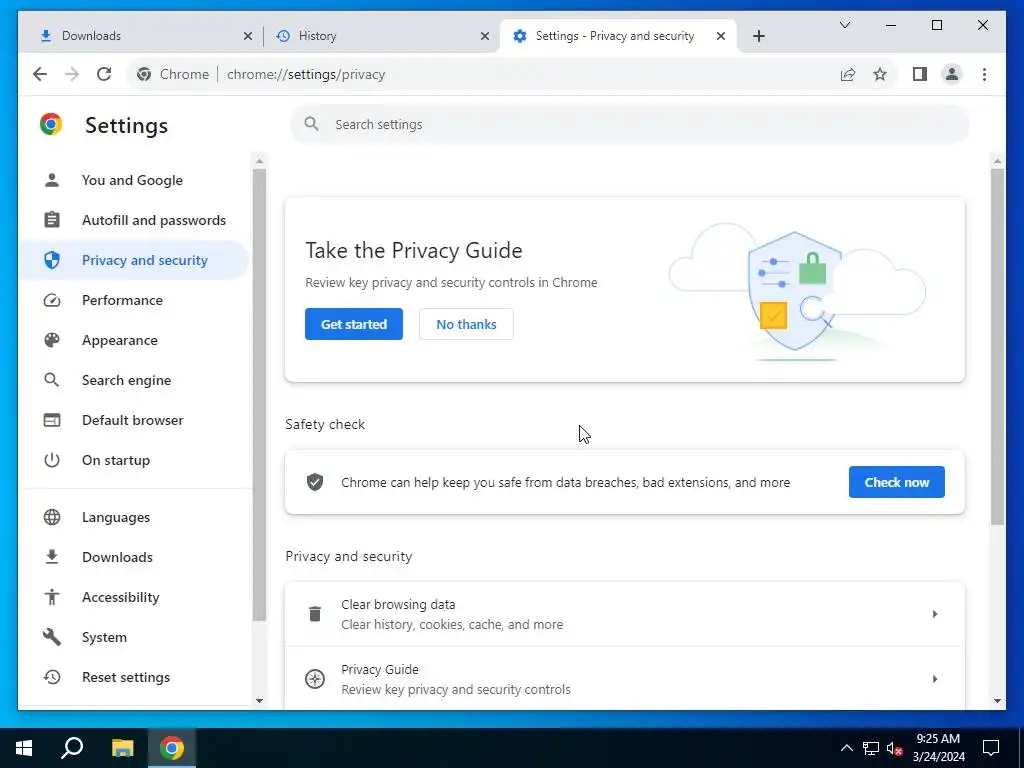Viewport: 1024px width, 768px height.
Task: Open the tab search dropdown chevron
Action: [x=844, y=25]
